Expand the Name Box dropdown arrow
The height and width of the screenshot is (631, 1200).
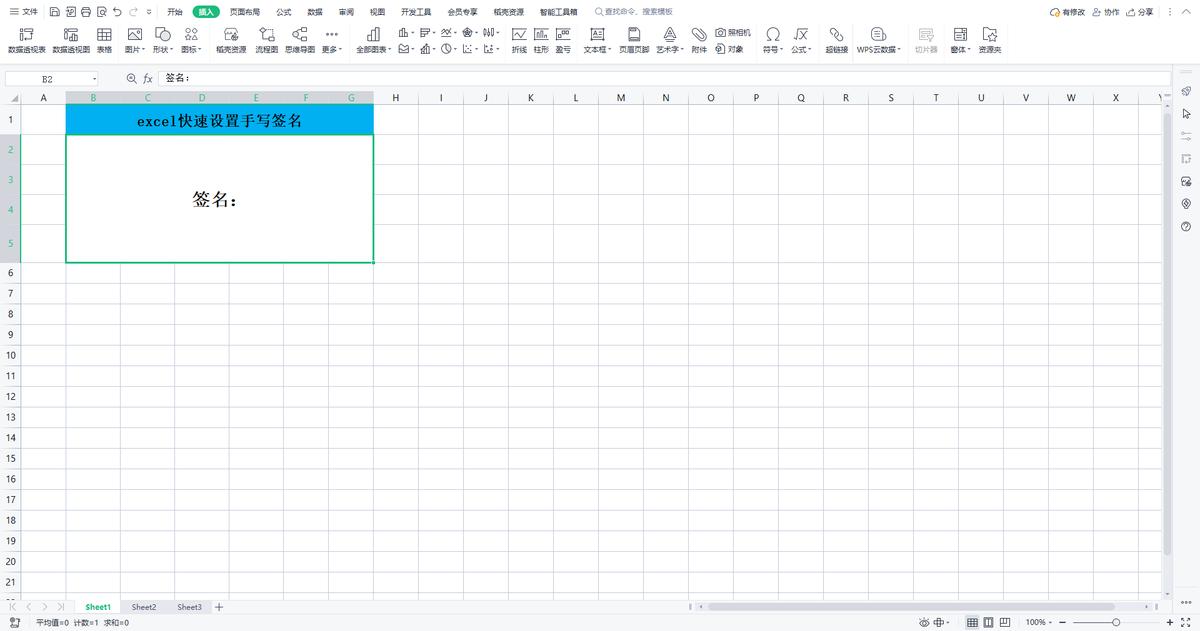click(x=95, y=78)
